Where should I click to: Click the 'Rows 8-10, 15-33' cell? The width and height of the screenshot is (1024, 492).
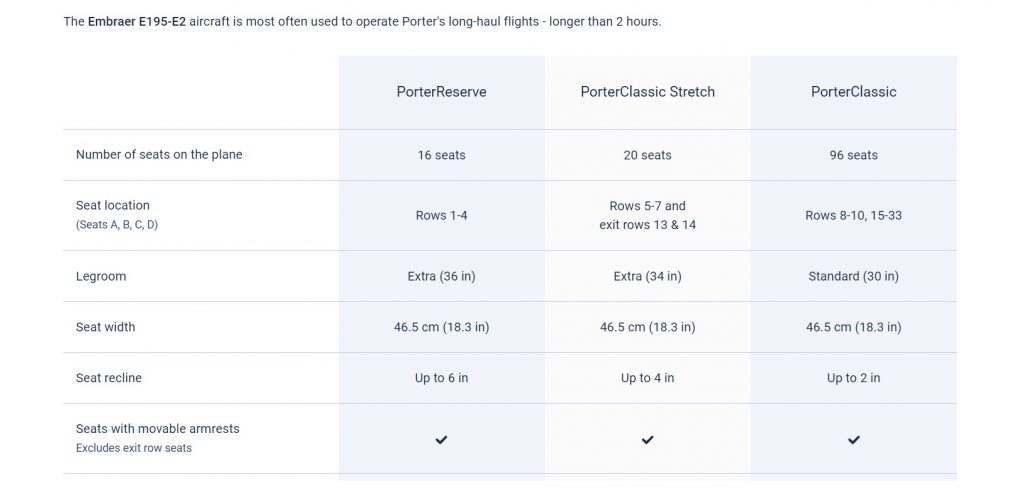853,215
